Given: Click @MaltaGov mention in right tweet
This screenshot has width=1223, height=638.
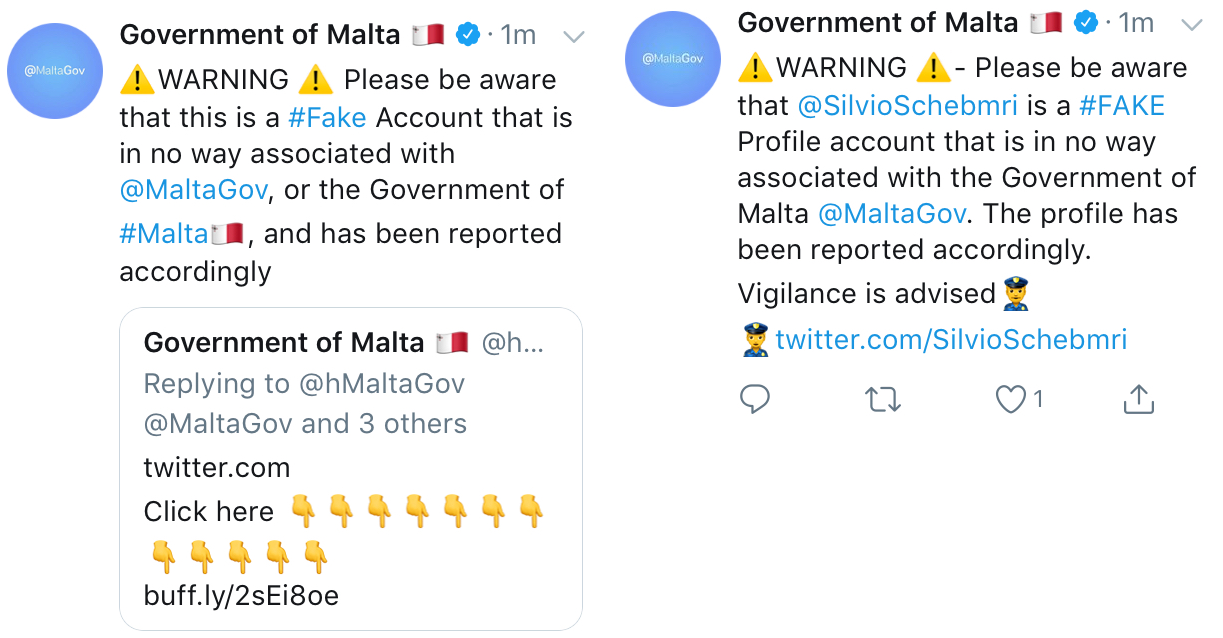Looking at the screenshot, I should 892,213.
